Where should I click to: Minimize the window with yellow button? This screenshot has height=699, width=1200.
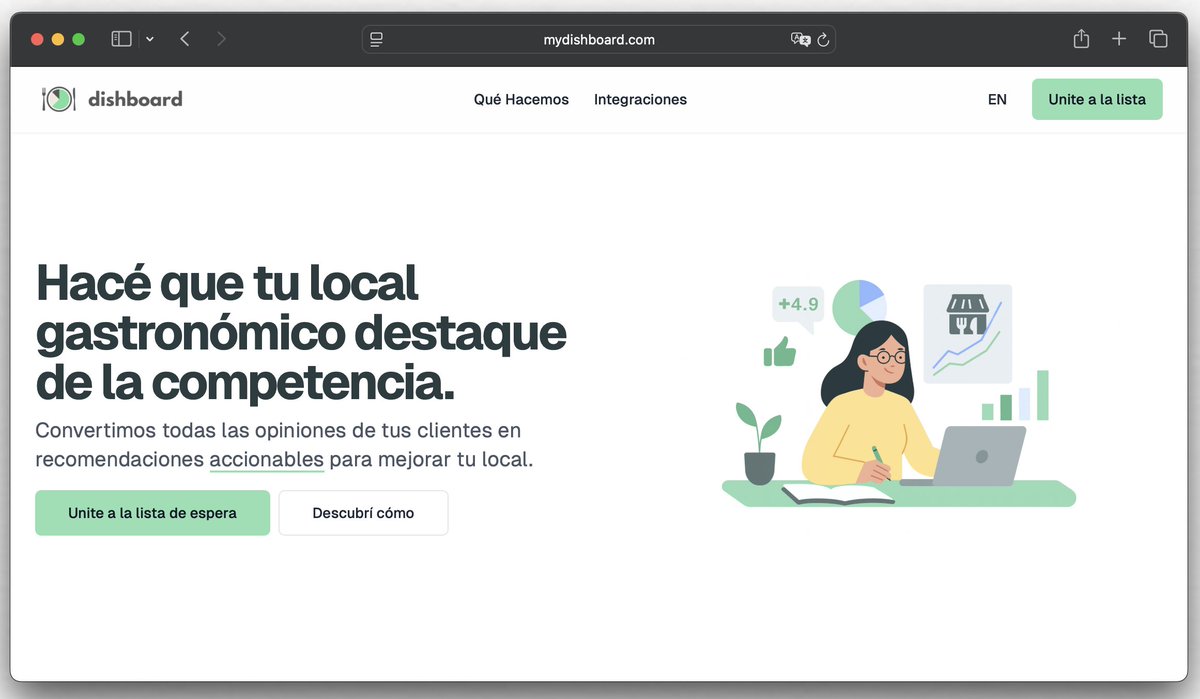tap(58, 39)
